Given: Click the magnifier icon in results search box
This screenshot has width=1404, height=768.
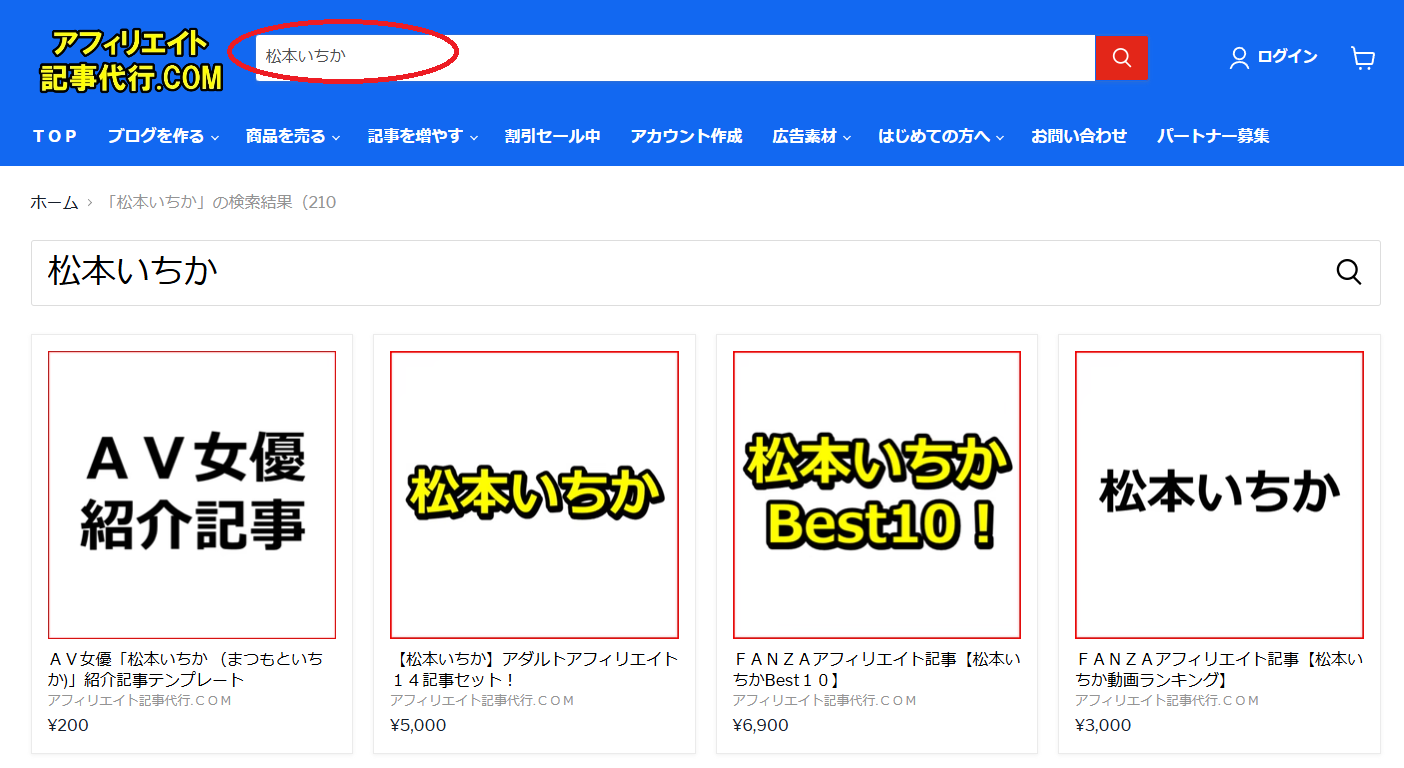Looking at the screenshot, I should click(1348, 272).
